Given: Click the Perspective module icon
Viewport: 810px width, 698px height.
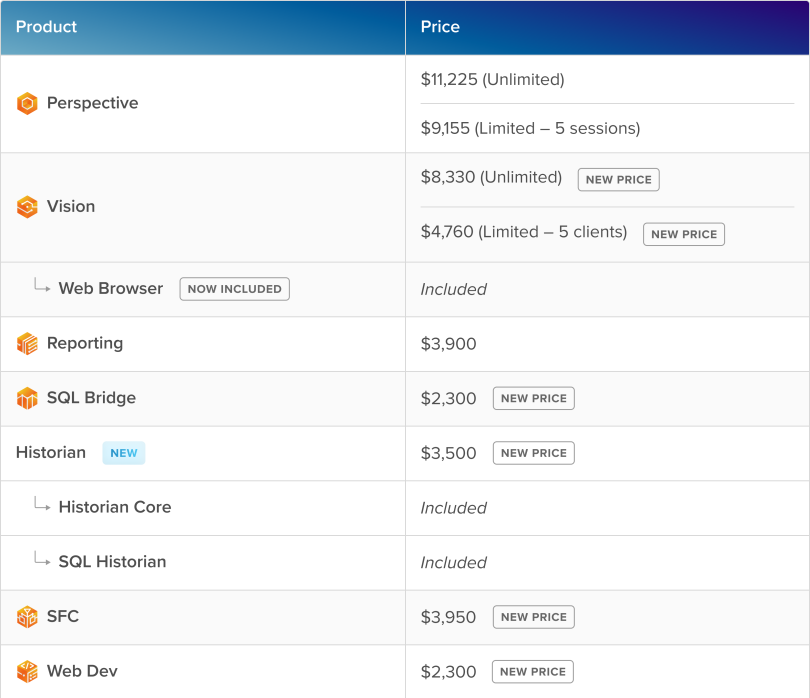Looking at the screenshot, I should 27,103.
